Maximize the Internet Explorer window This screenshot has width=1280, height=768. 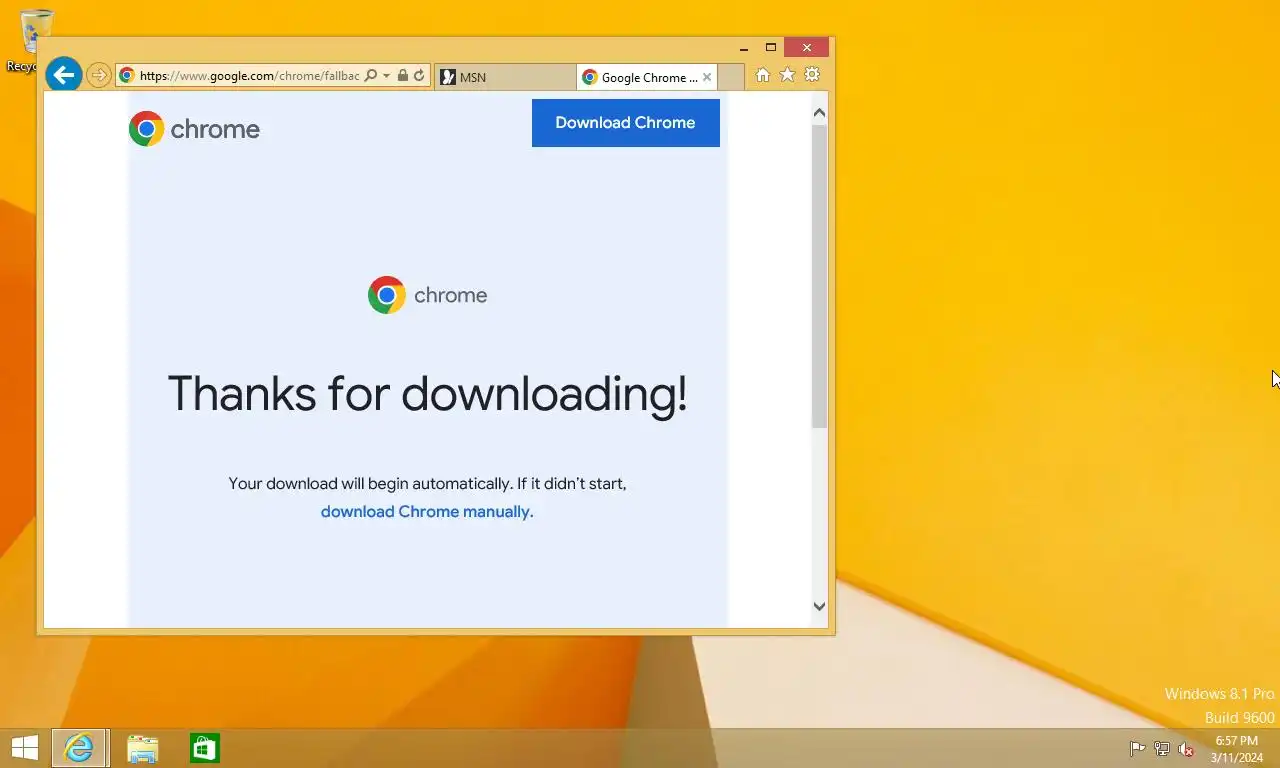[x=771, y=47]
